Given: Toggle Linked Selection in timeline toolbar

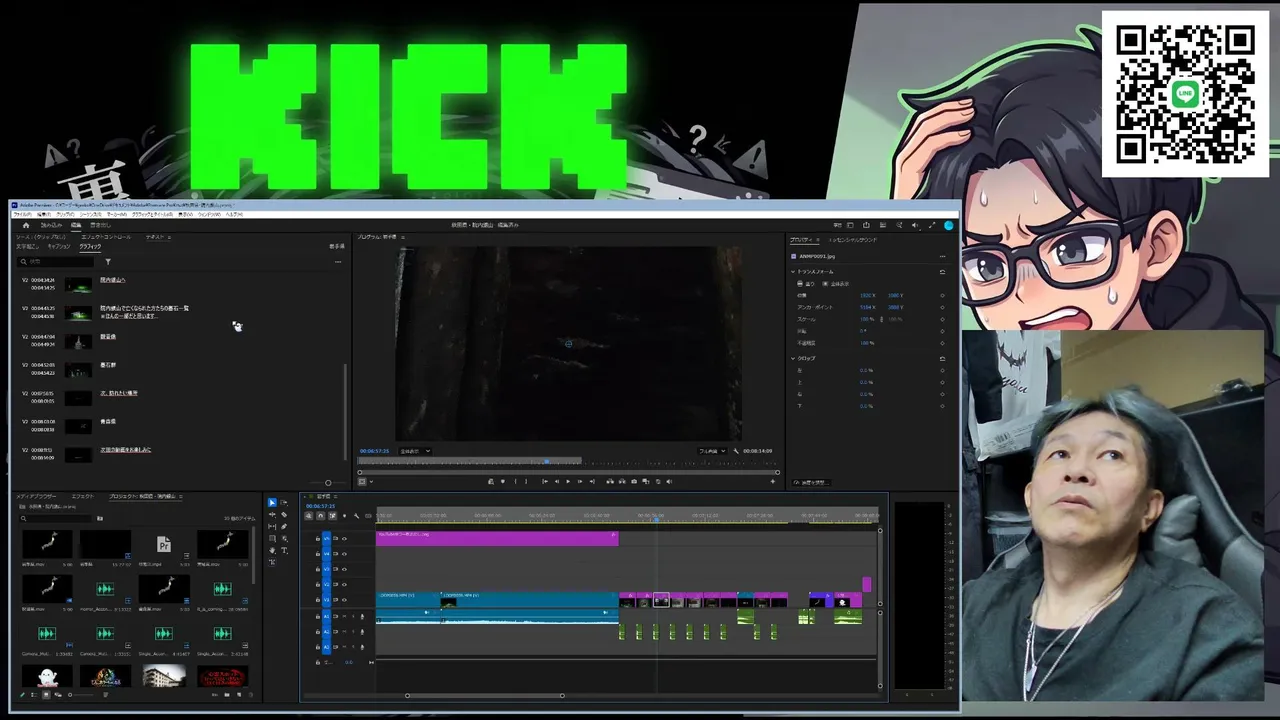Looking at the screenshot, I should 332,516.
